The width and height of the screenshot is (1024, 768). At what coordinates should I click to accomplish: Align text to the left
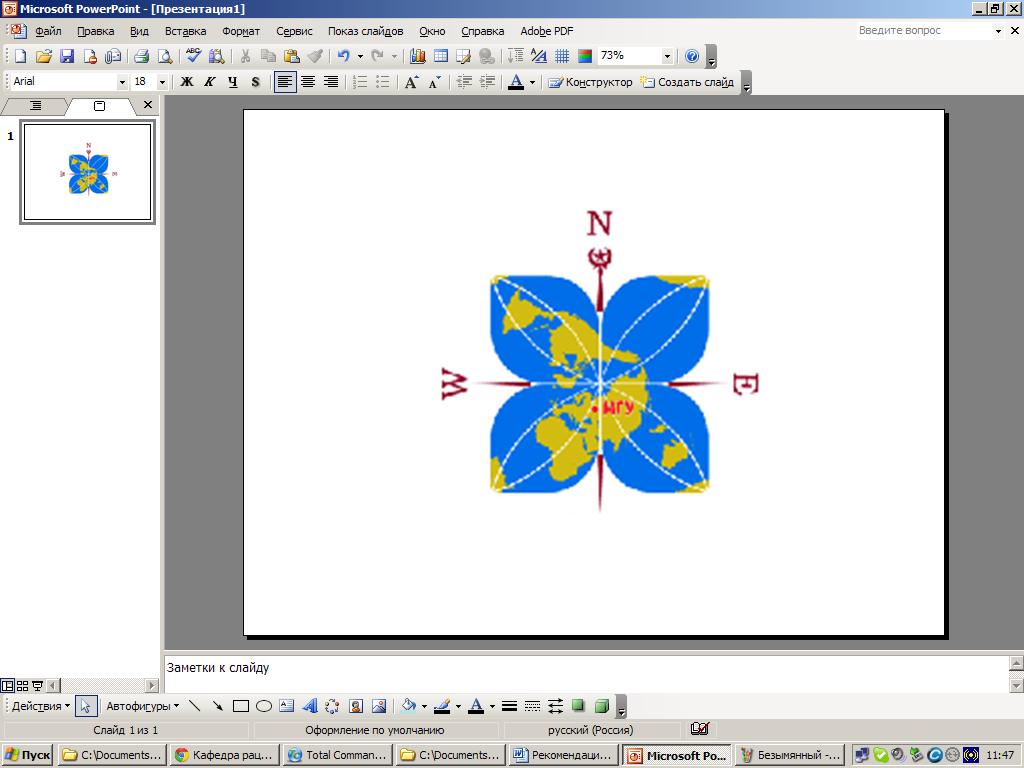point(285,82)
